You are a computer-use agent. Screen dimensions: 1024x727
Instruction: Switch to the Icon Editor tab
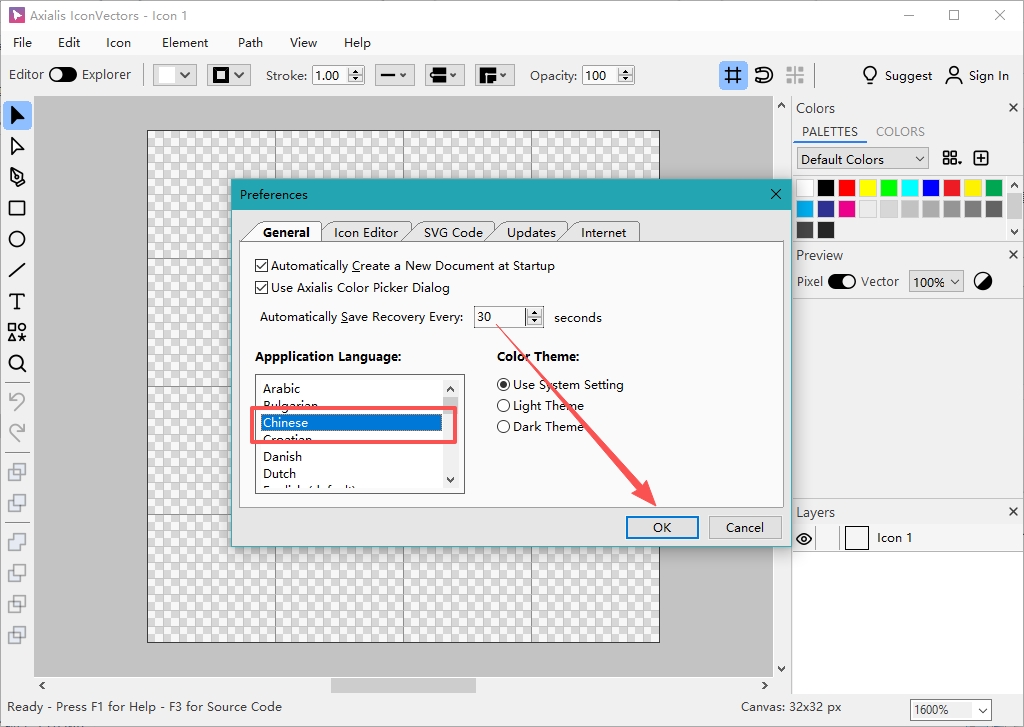tap(366, 233)
